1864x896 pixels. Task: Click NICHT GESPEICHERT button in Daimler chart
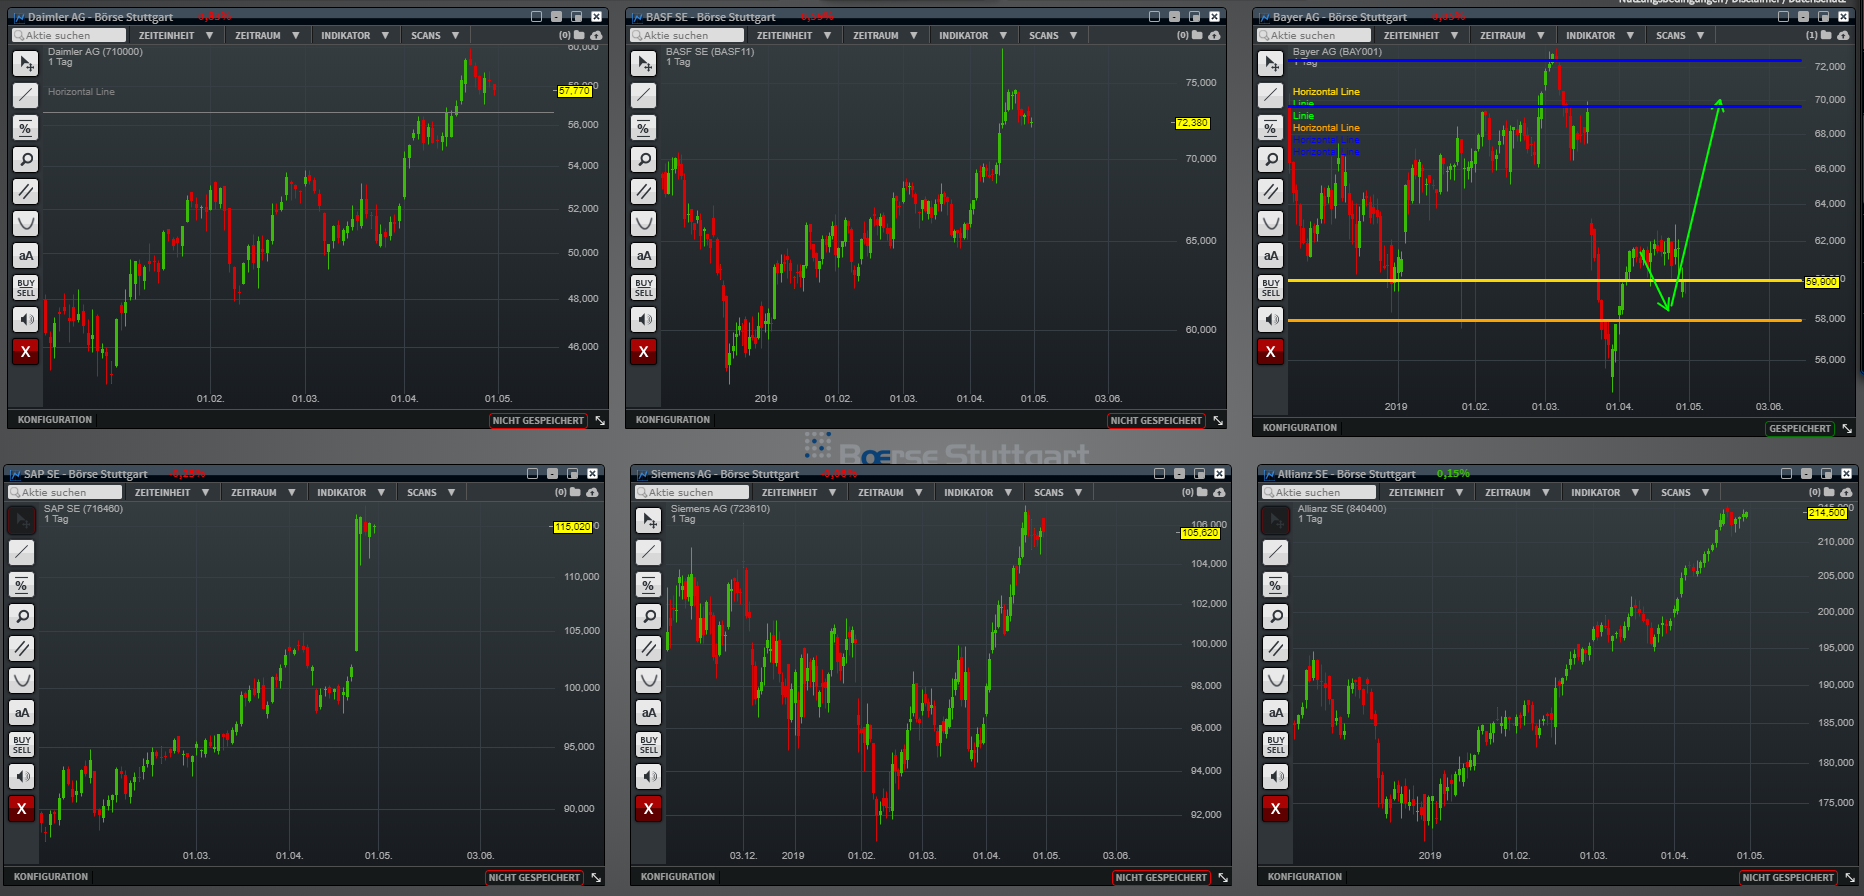click(538, 421)
